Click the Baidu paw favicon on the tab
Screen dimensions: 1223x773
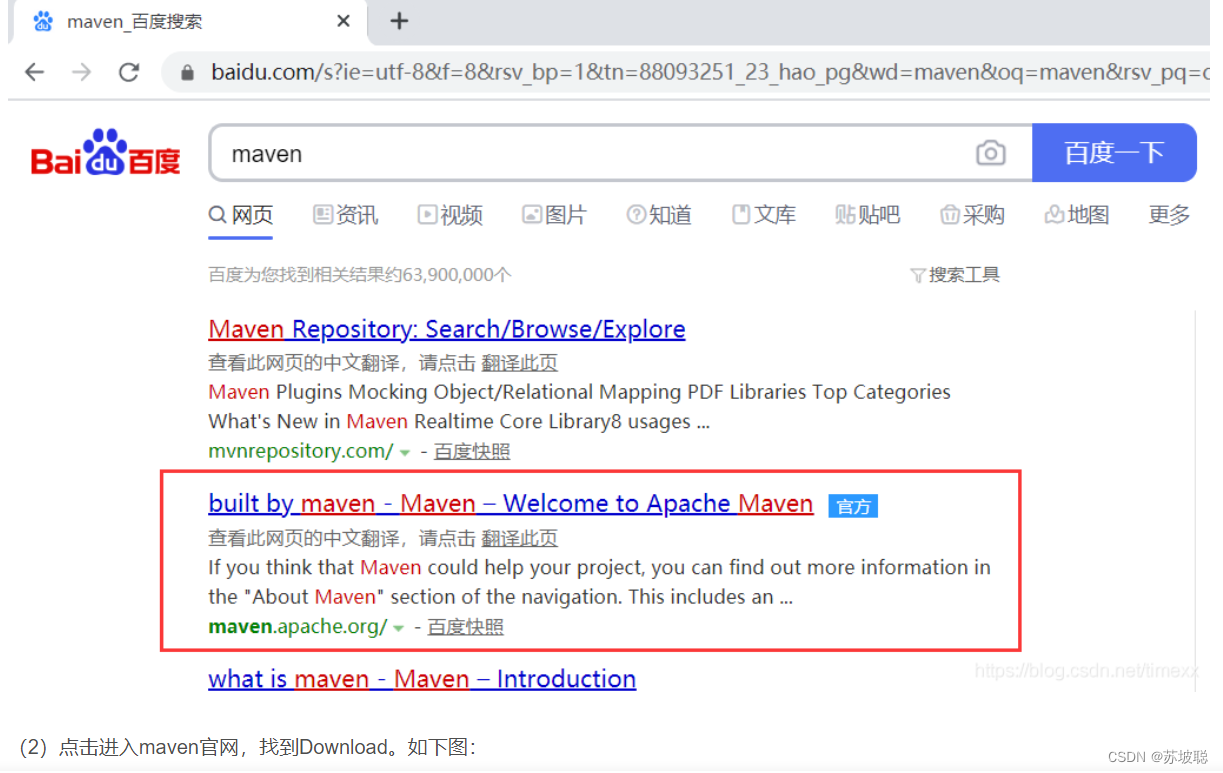click(43, 21)
